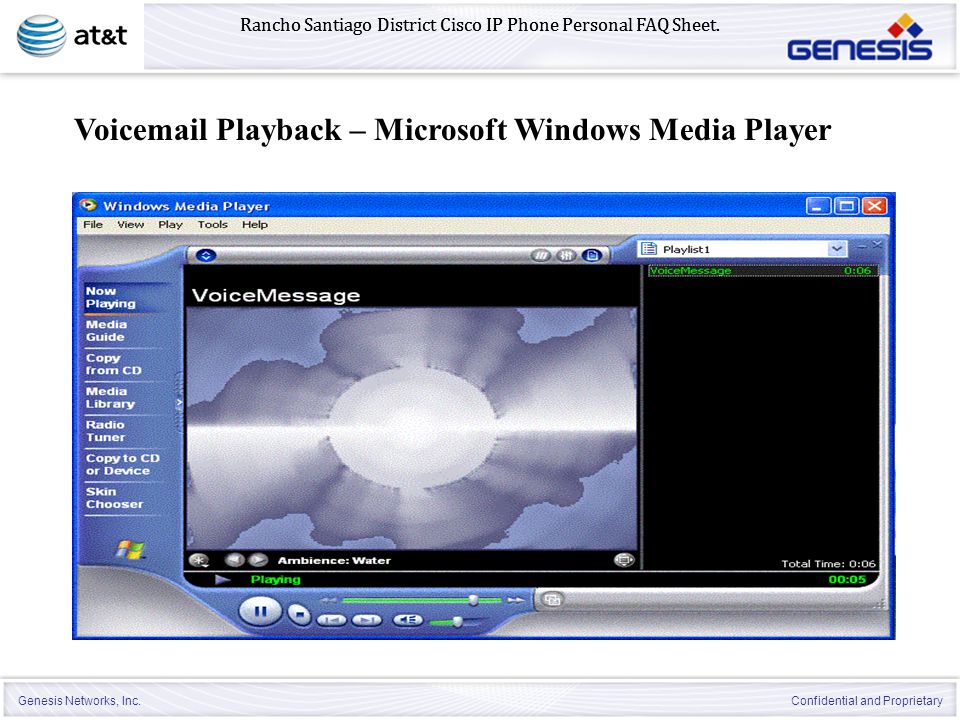Open the Skin Chooser tab
The width and height of the screenshot is (960, 720).
114,498
